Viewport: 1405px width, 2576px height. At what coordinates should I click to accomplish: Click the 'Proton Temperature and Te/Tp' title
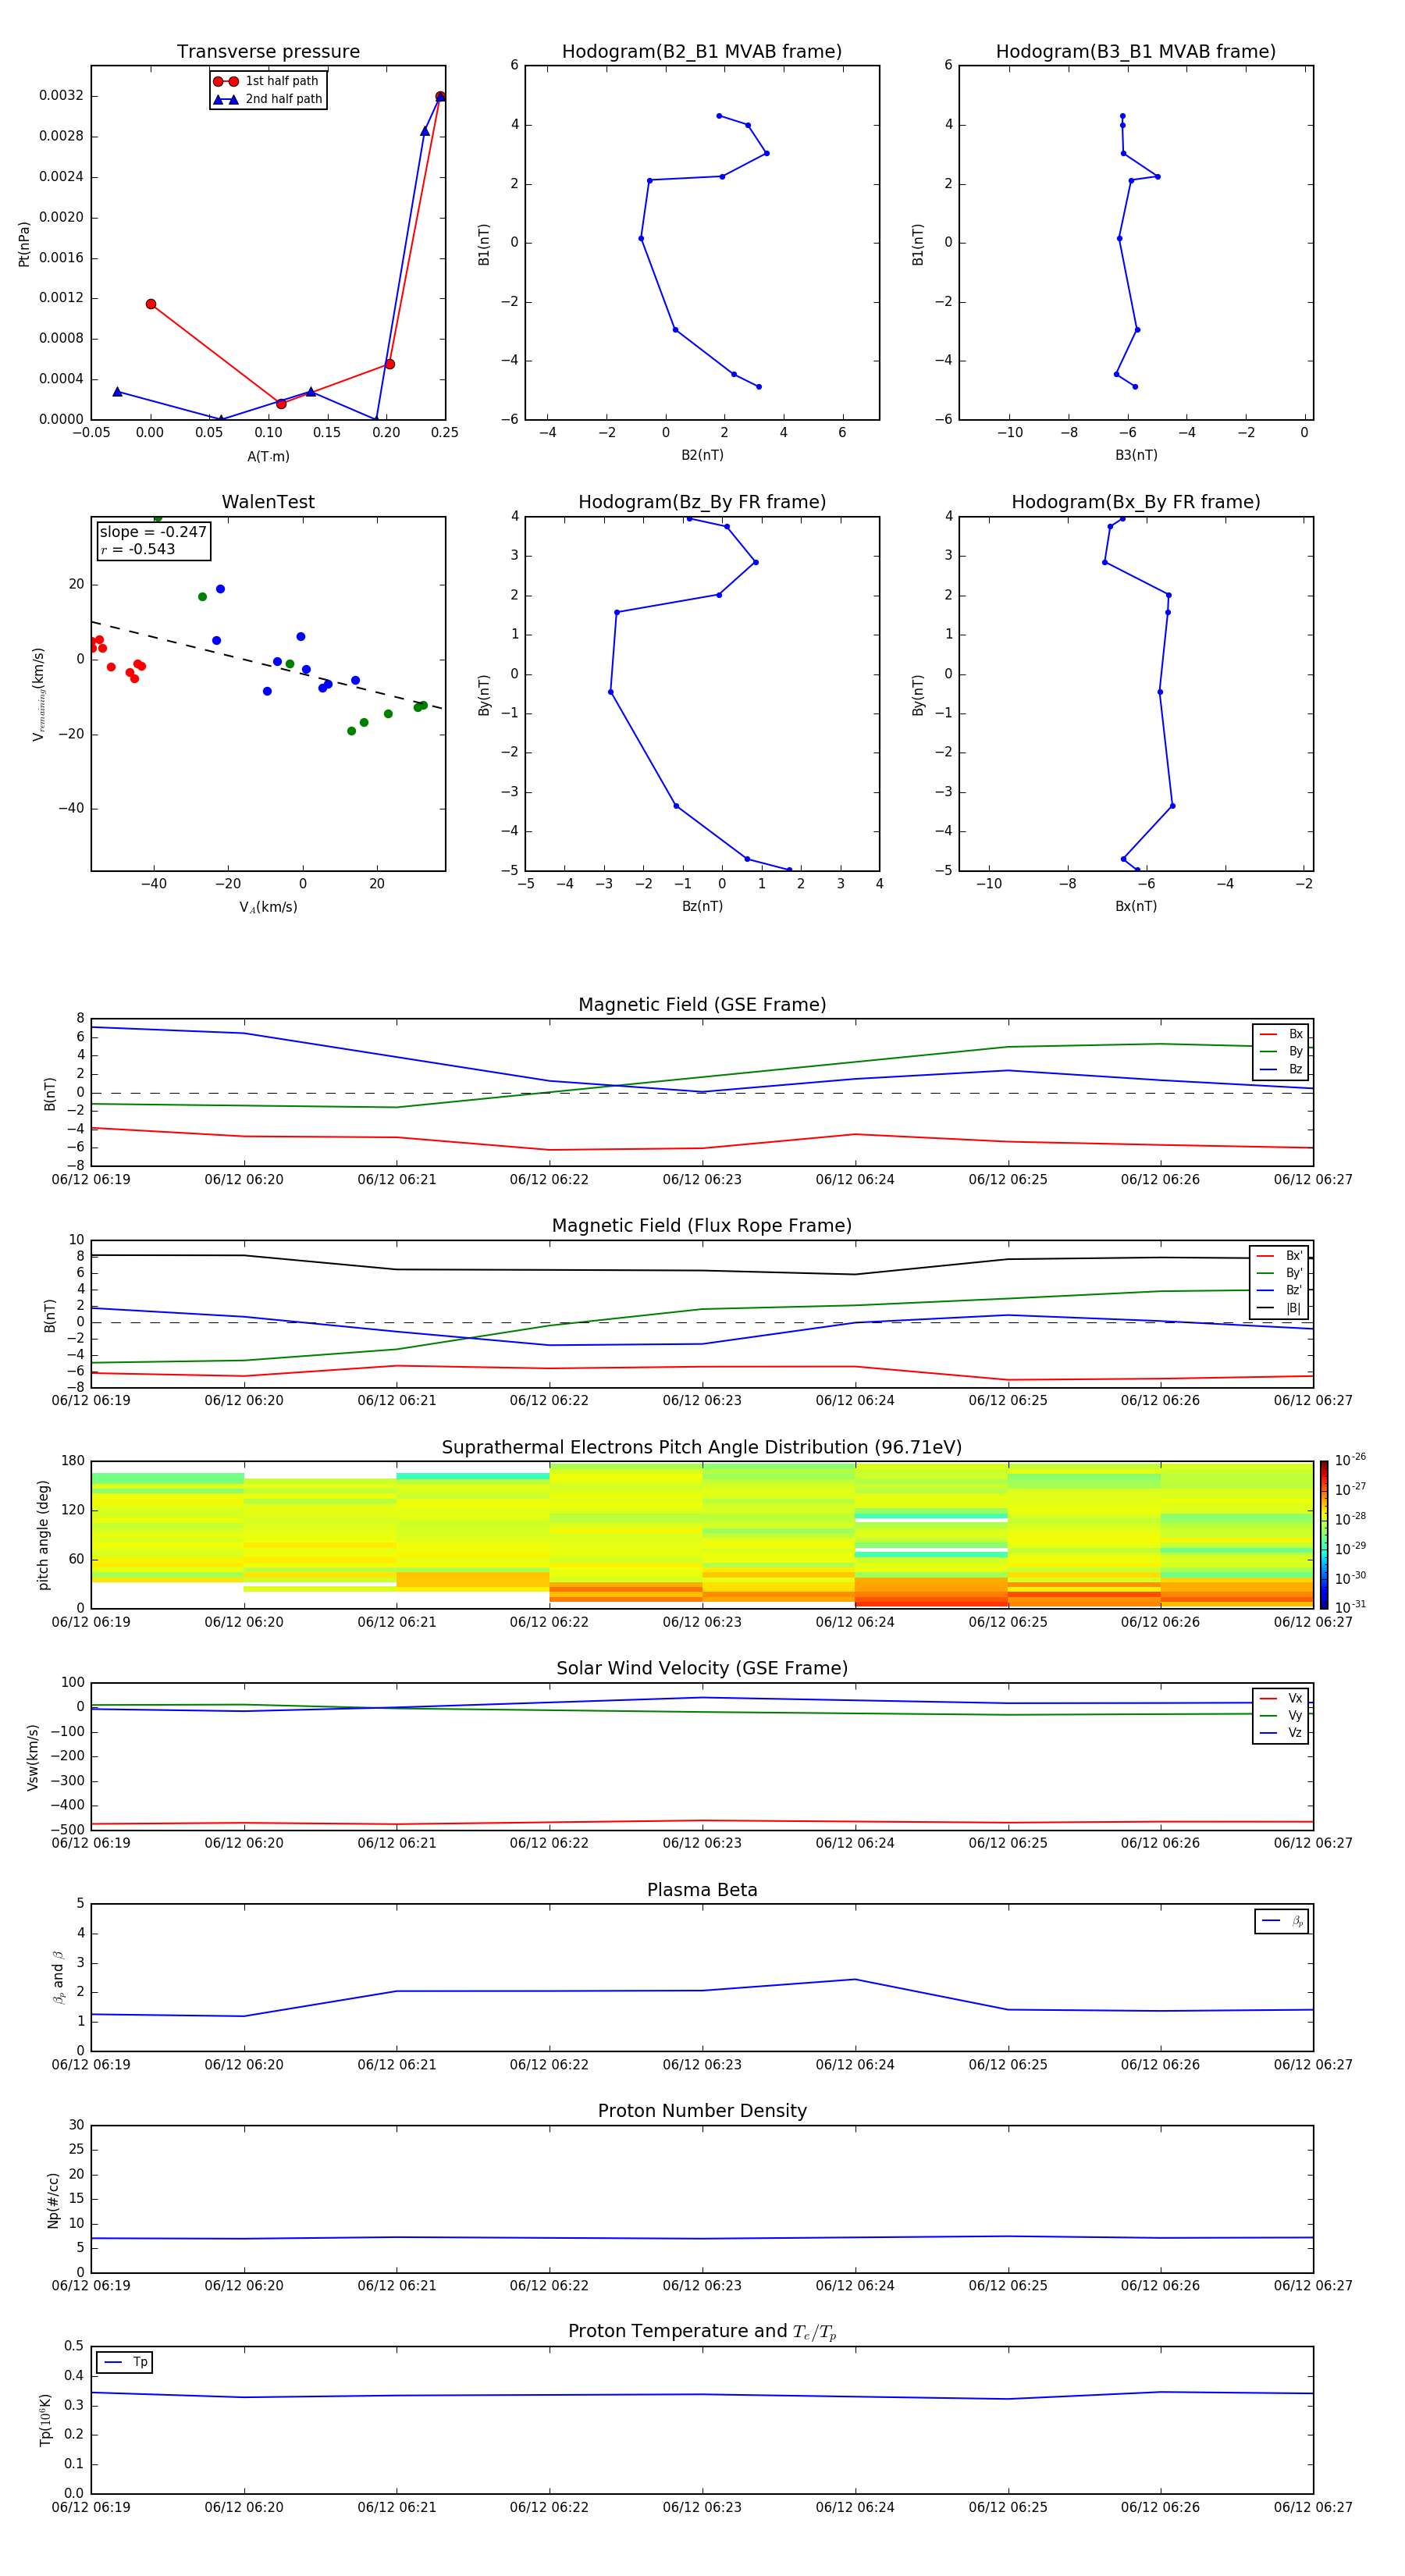coord(702,2331)
